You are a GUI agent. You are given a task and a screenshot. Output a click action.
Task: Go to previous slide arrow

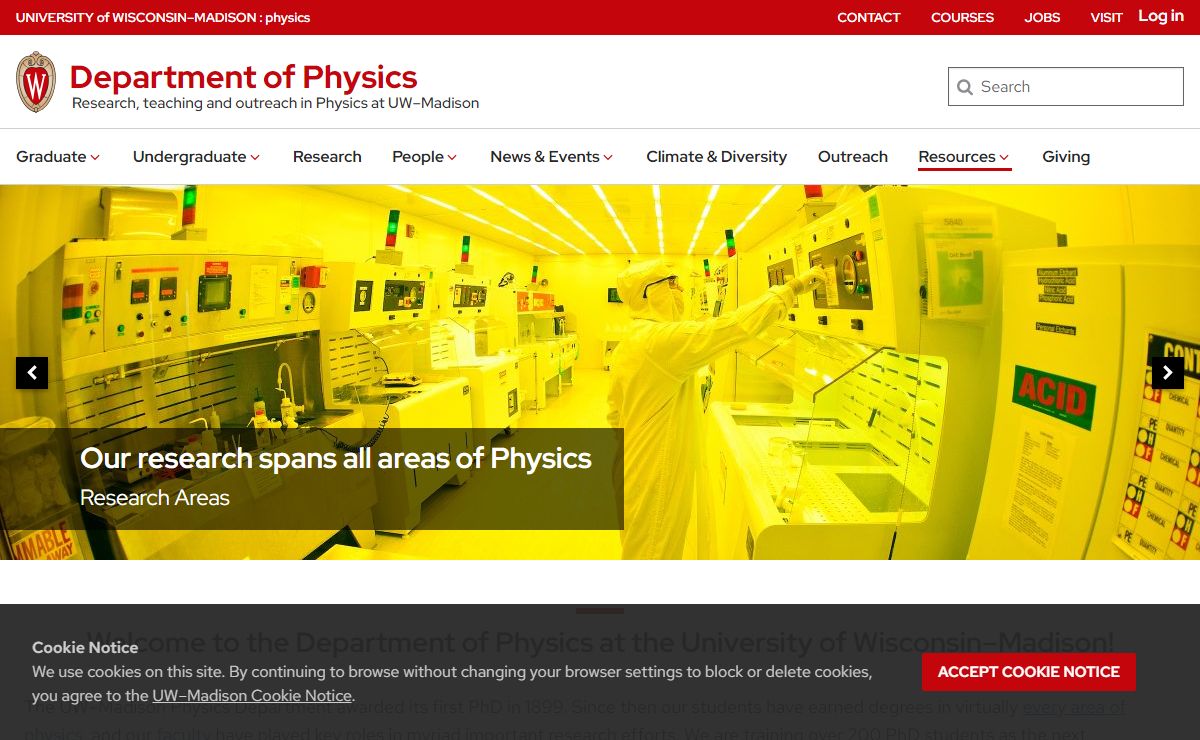click(32, 373)
